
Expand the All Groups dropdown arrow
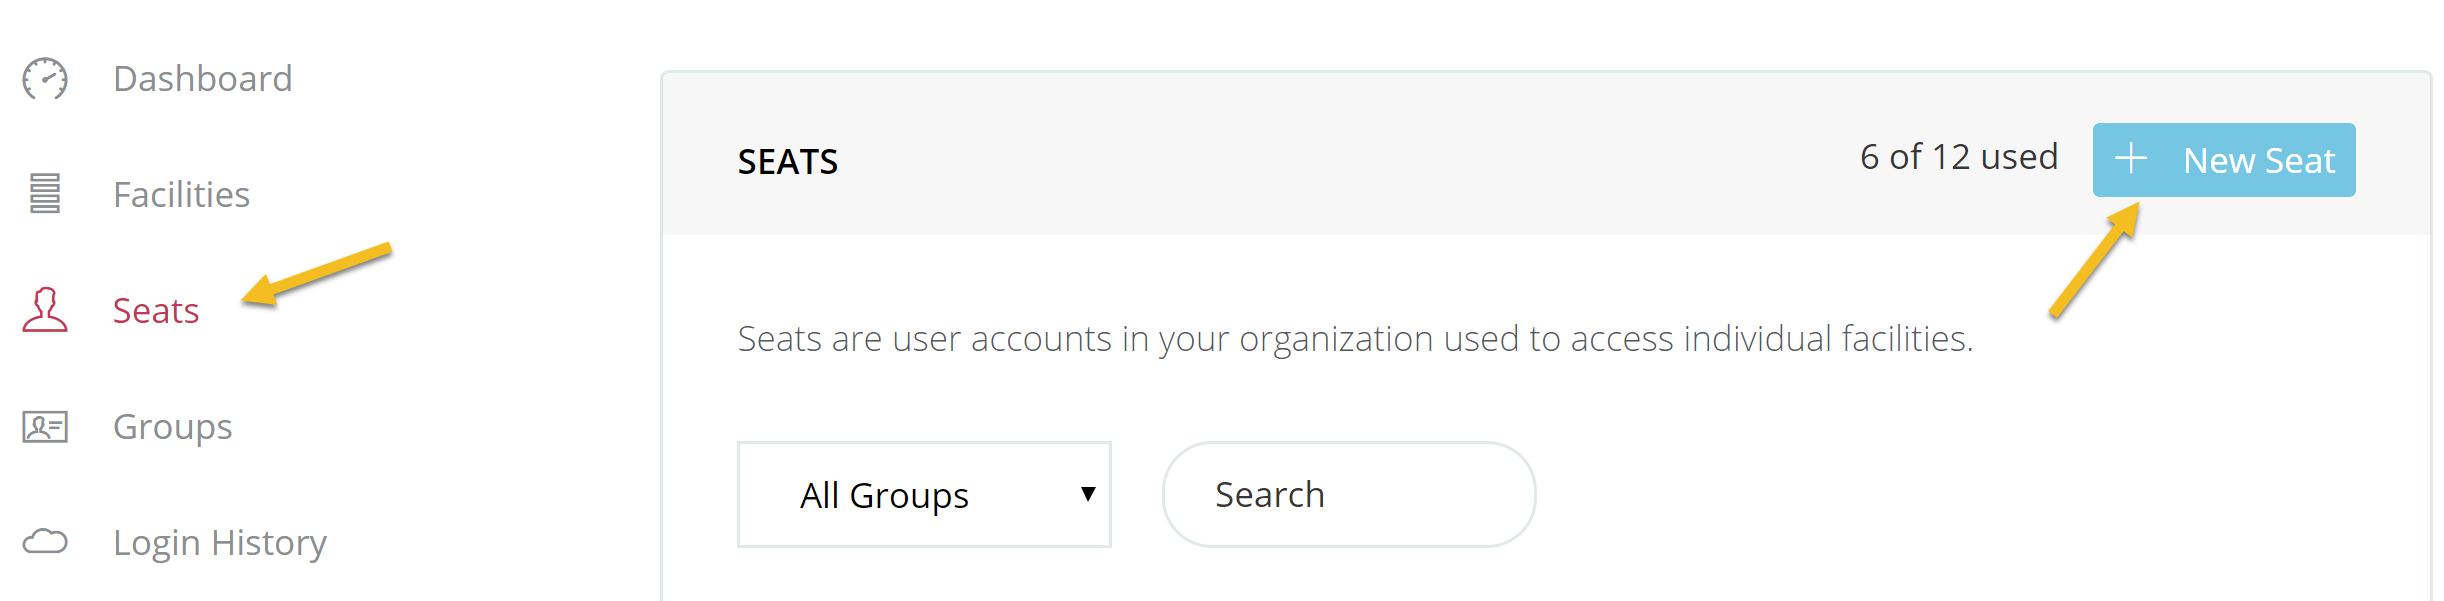click(1088, 494)
